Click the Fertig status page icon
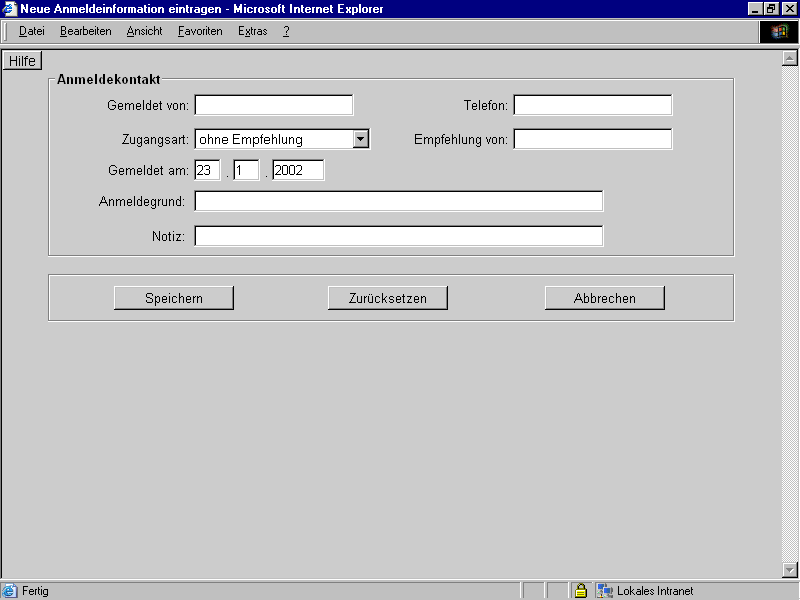The height and width of the screenshot is (600, 800). 10,591
